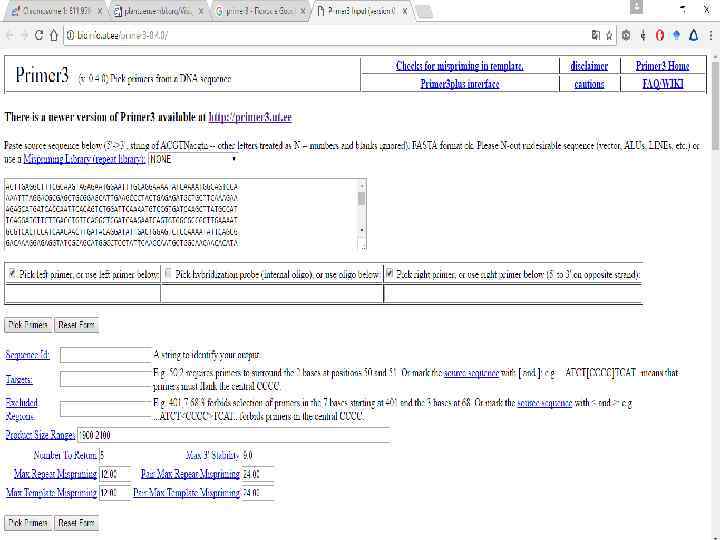Image resolution: width=720 pixels, height=540 pixels.
Task: Expand the Mispriming Library NONE dropdown
Action: [x=193, y=159]
